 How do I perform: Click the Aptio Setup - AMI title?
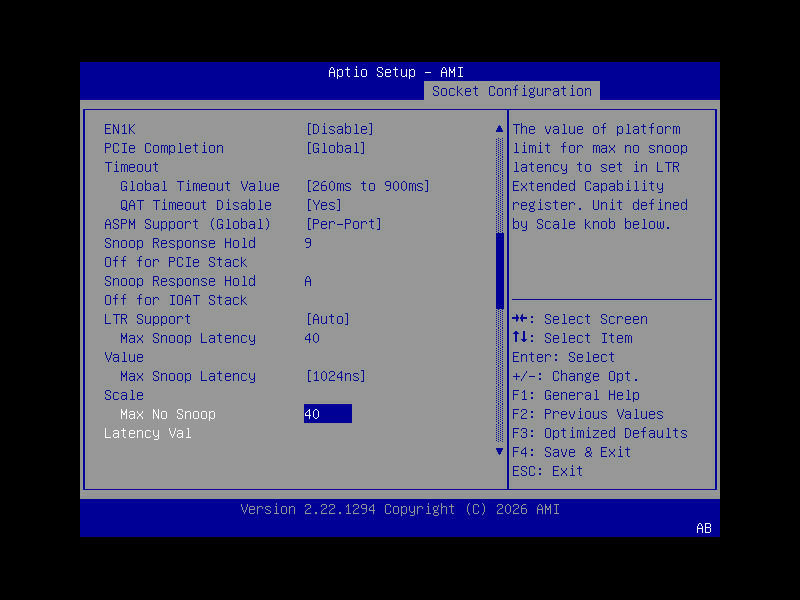point(396,72)
